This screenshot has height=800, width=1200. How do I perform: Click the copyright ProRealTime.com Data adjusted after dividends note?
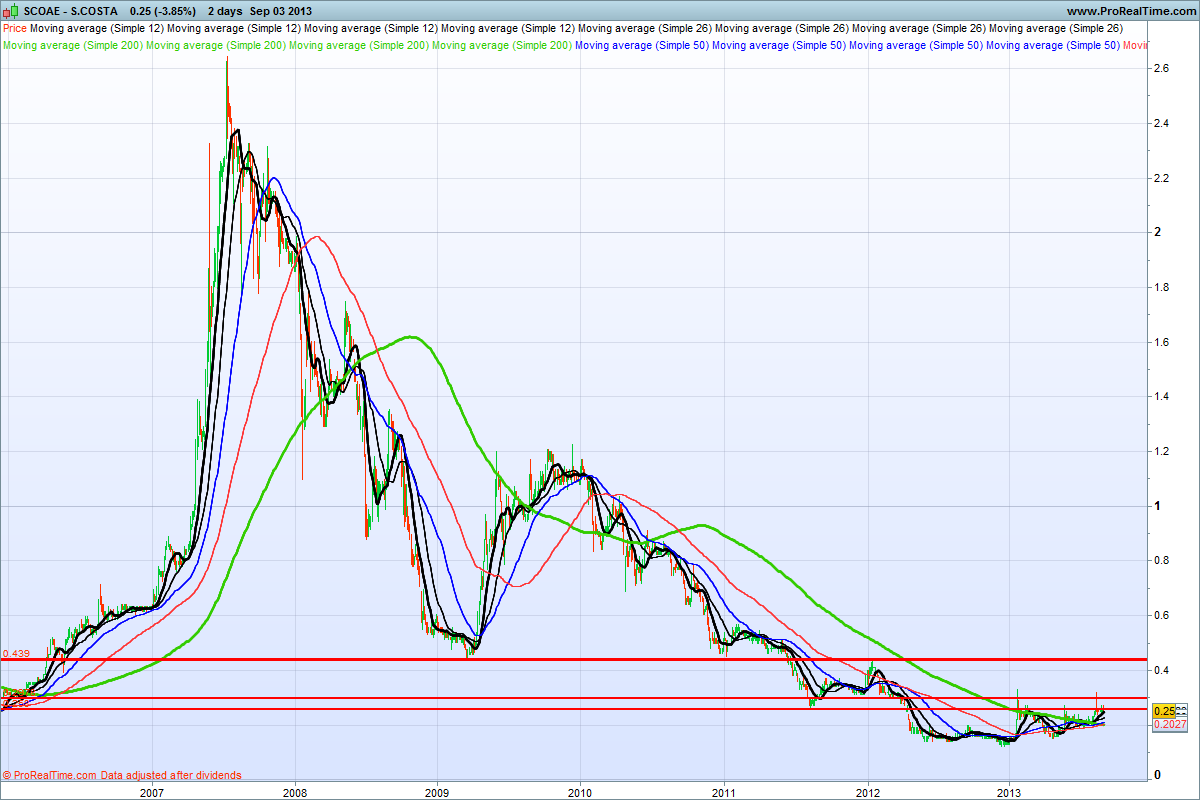(122, 775)
